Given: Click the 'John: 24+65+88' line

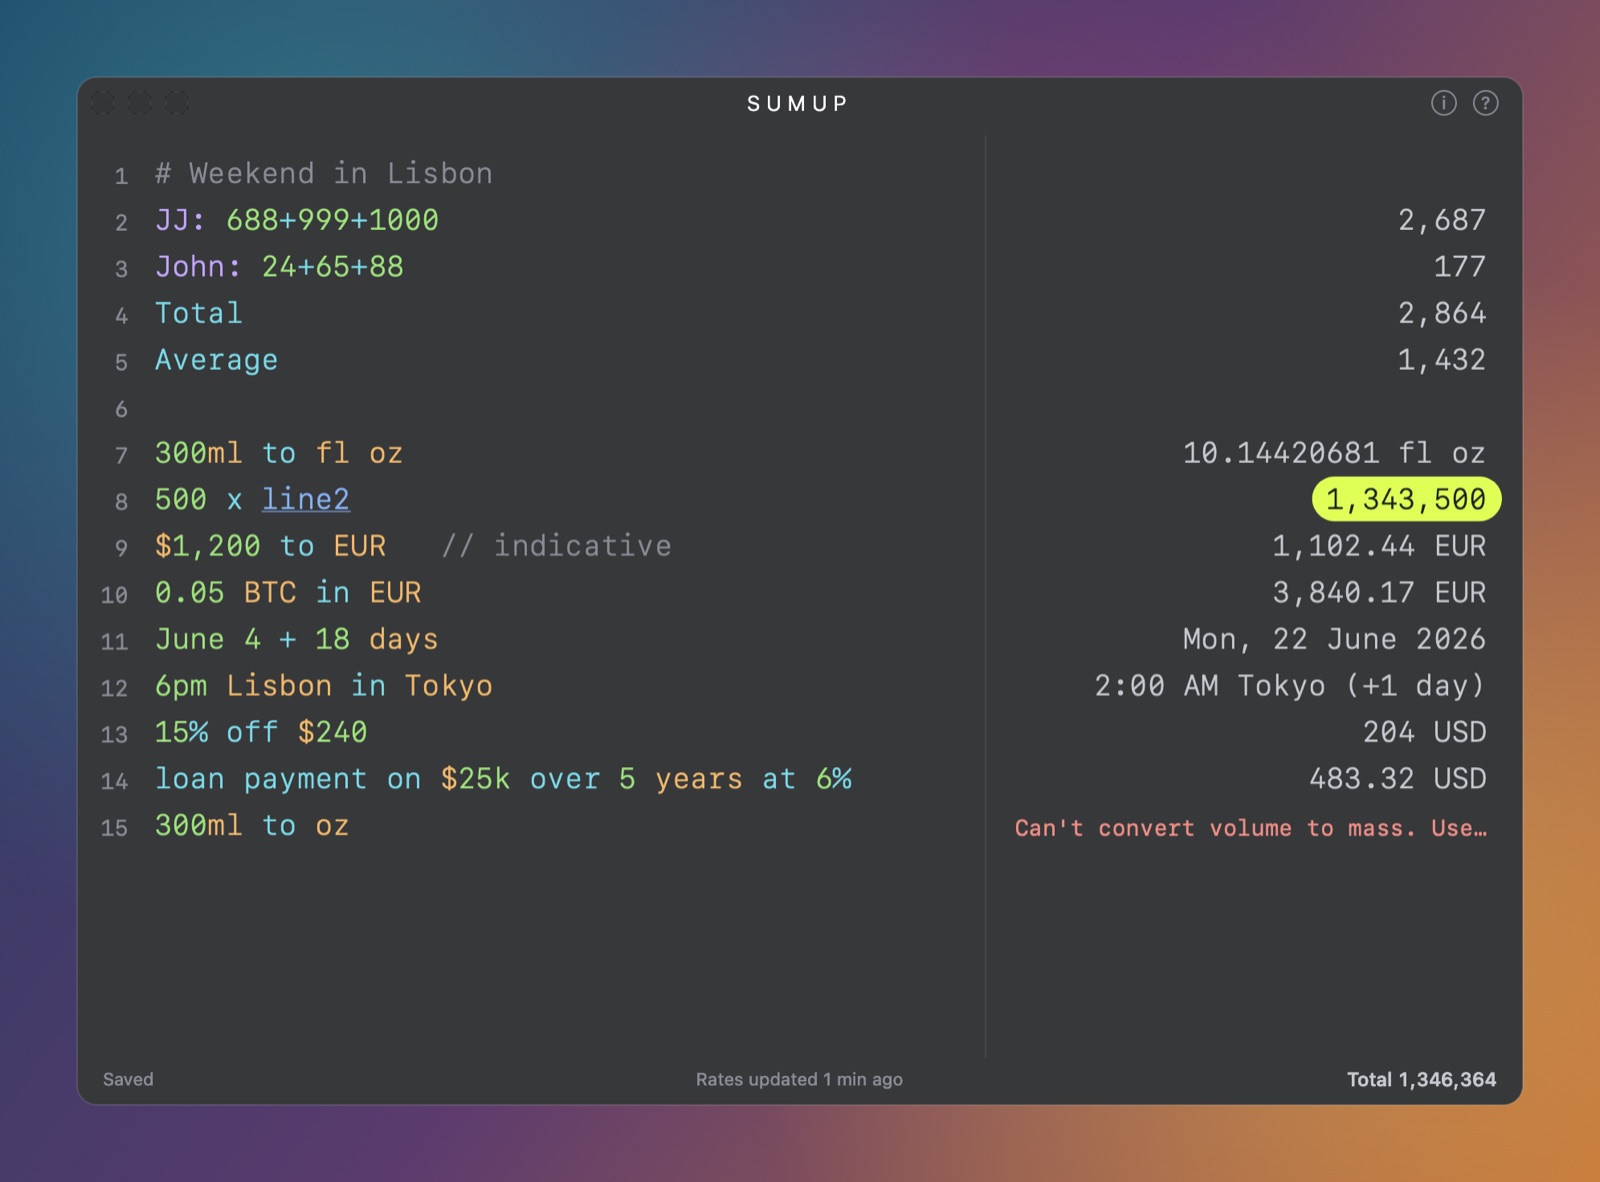Looking at the screenshot, I should pos(279,267).
